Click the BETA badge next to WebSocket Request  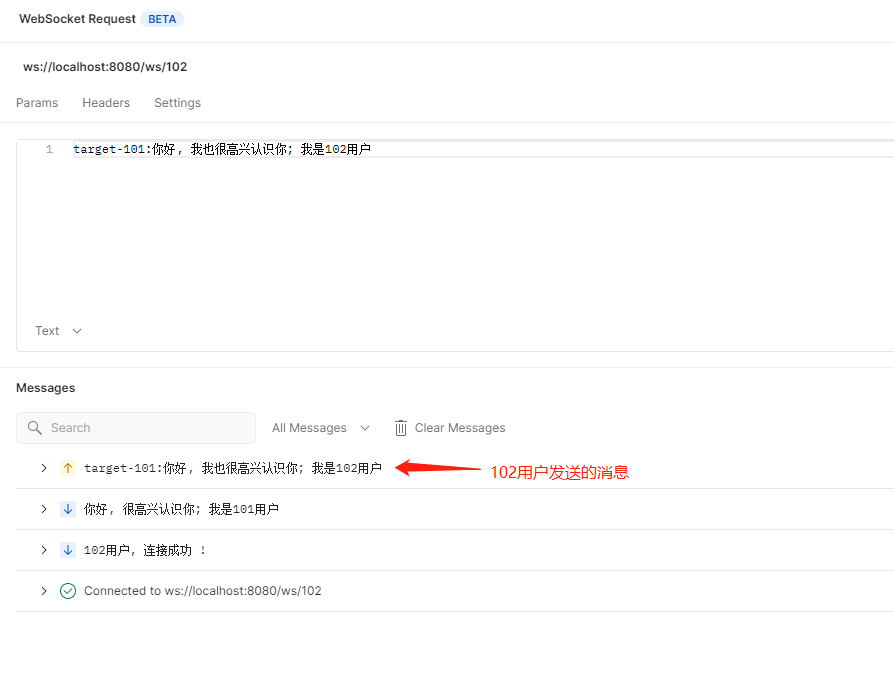click(162, 18)
